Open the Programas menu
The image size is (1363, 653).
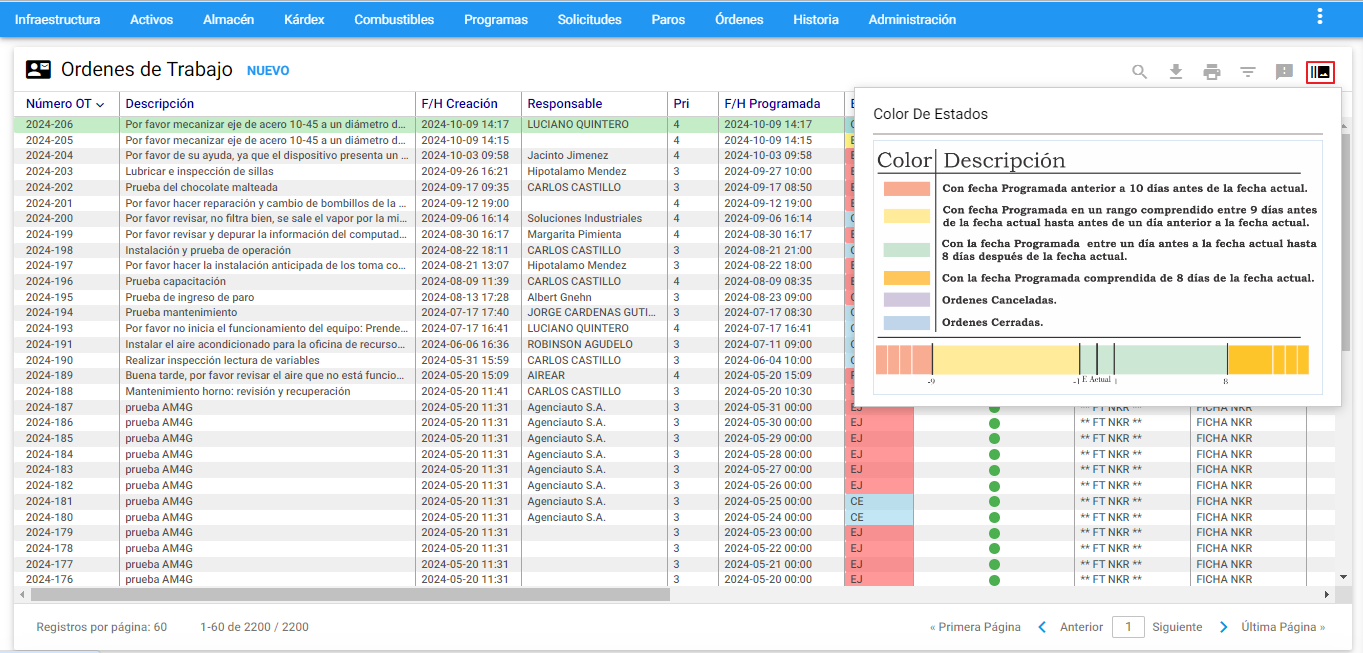[496, 19]
